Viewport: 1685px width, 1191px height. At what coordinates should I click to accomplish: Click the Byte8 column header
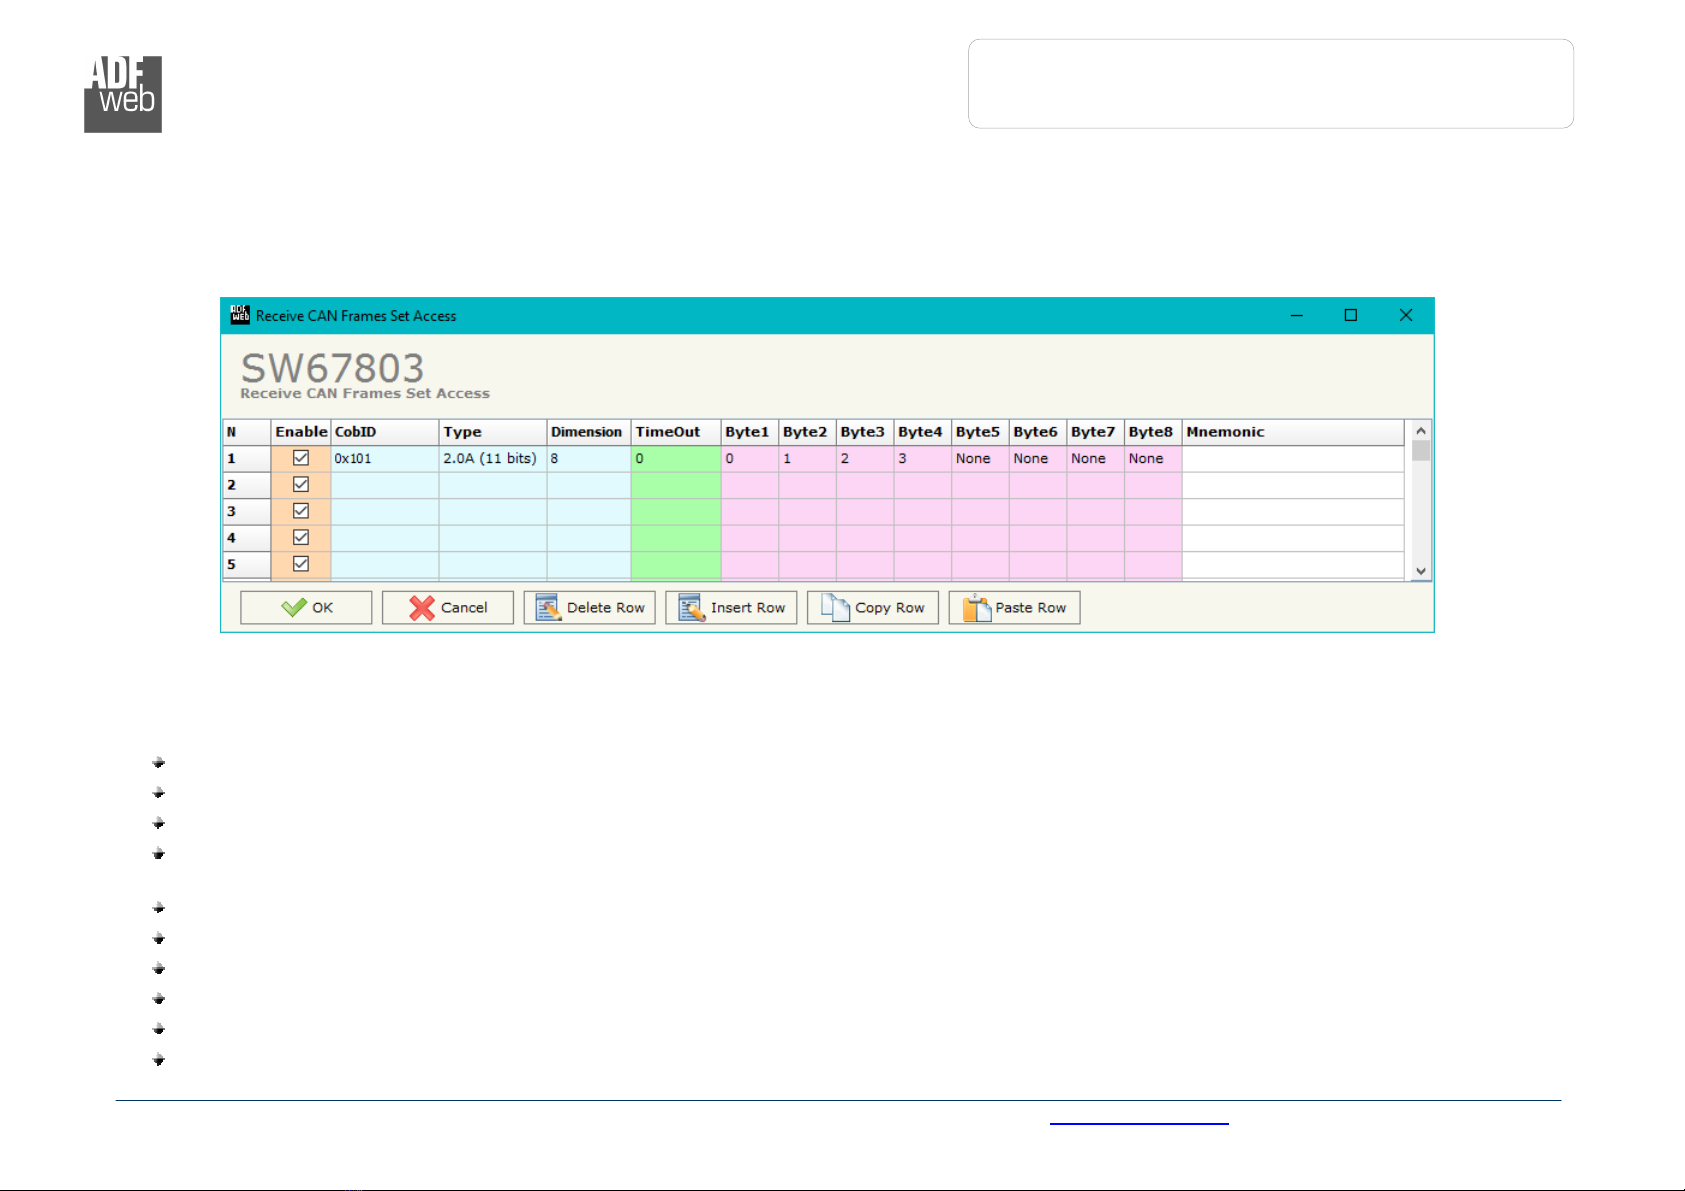pos(1153,432)
